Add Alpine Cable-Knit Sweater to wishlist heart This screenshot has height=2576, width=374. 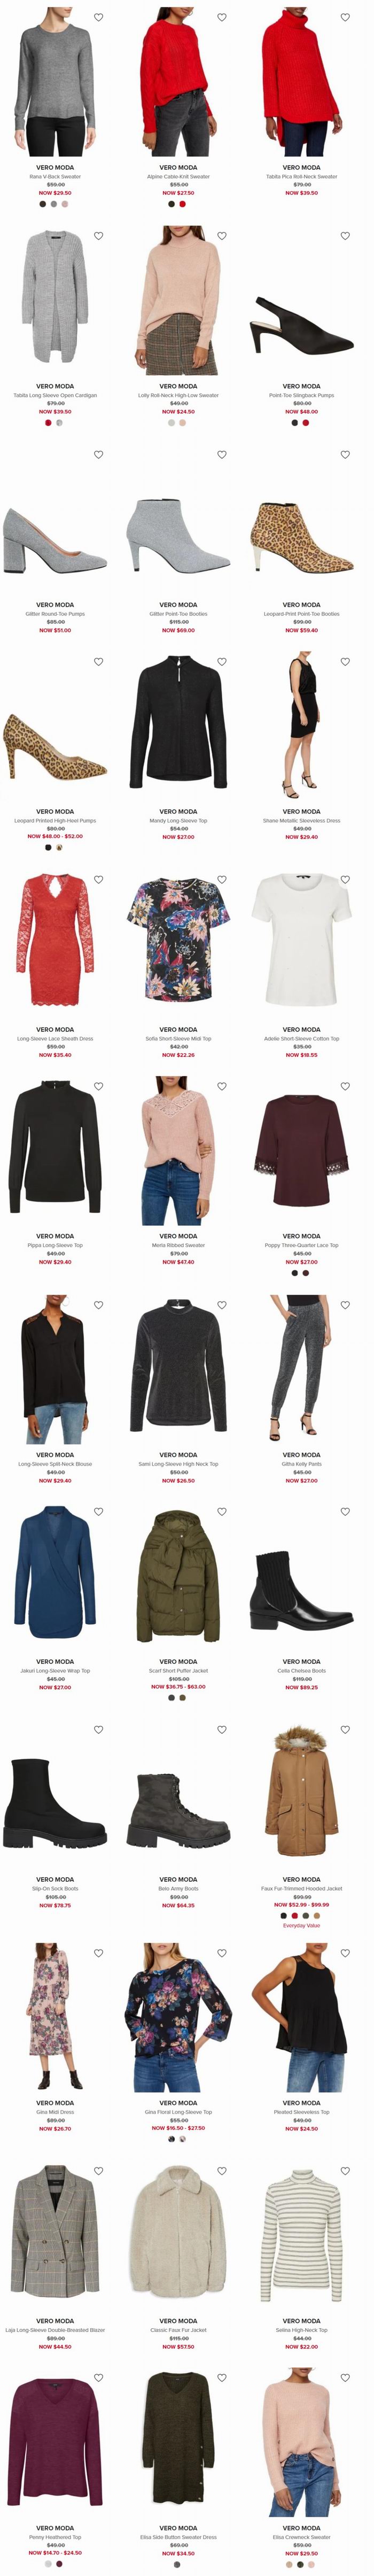(221, 17)
